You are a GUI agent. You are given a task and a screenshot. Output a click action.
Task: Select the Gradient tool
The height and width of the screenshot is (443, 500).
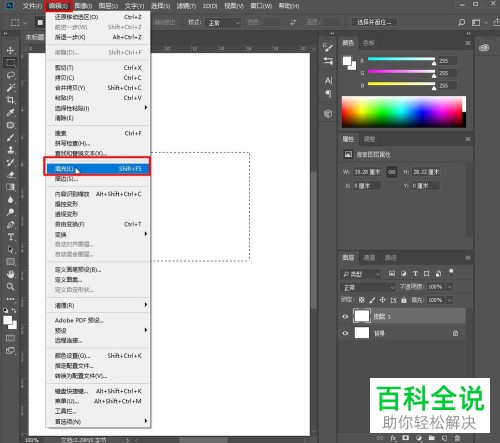coord(10,187)
